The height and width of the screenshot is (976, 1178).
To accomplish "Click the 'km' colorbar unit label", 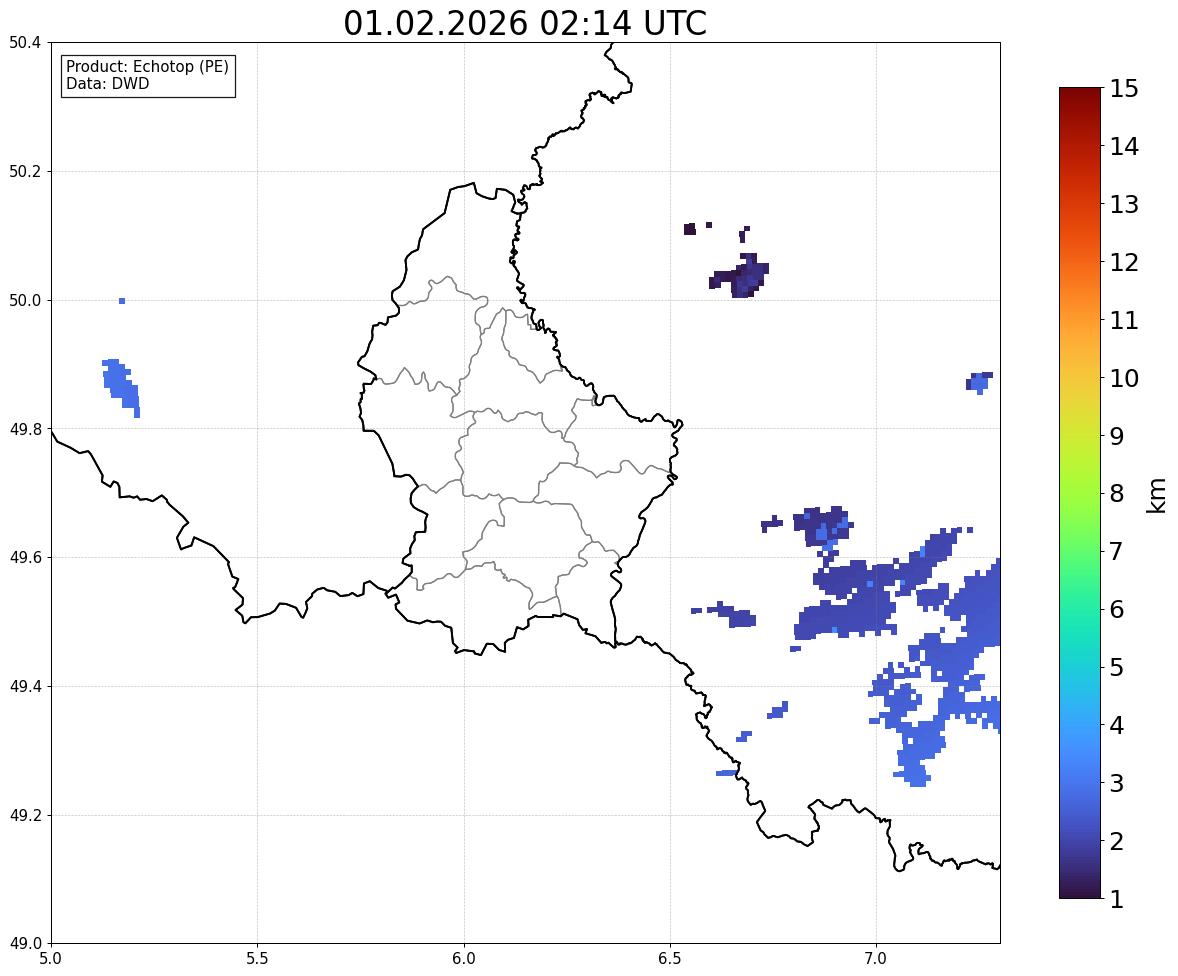I will tap(1156, 495).
